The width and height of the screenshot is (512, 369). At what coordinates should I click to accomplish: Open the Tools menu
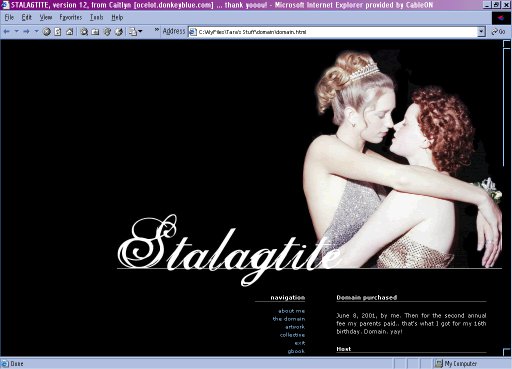coord(97,17)
